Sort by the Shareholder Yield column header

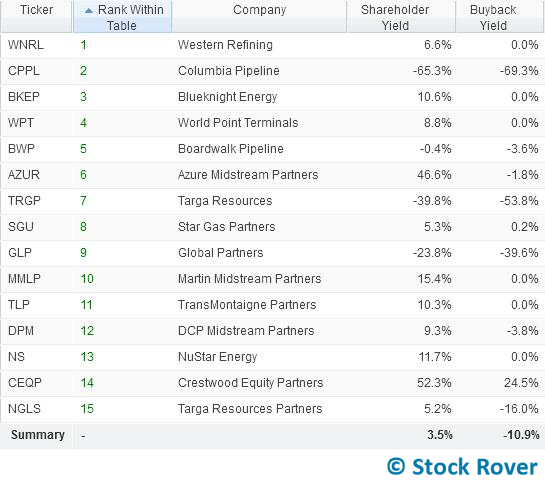click(x=395, y=17)
